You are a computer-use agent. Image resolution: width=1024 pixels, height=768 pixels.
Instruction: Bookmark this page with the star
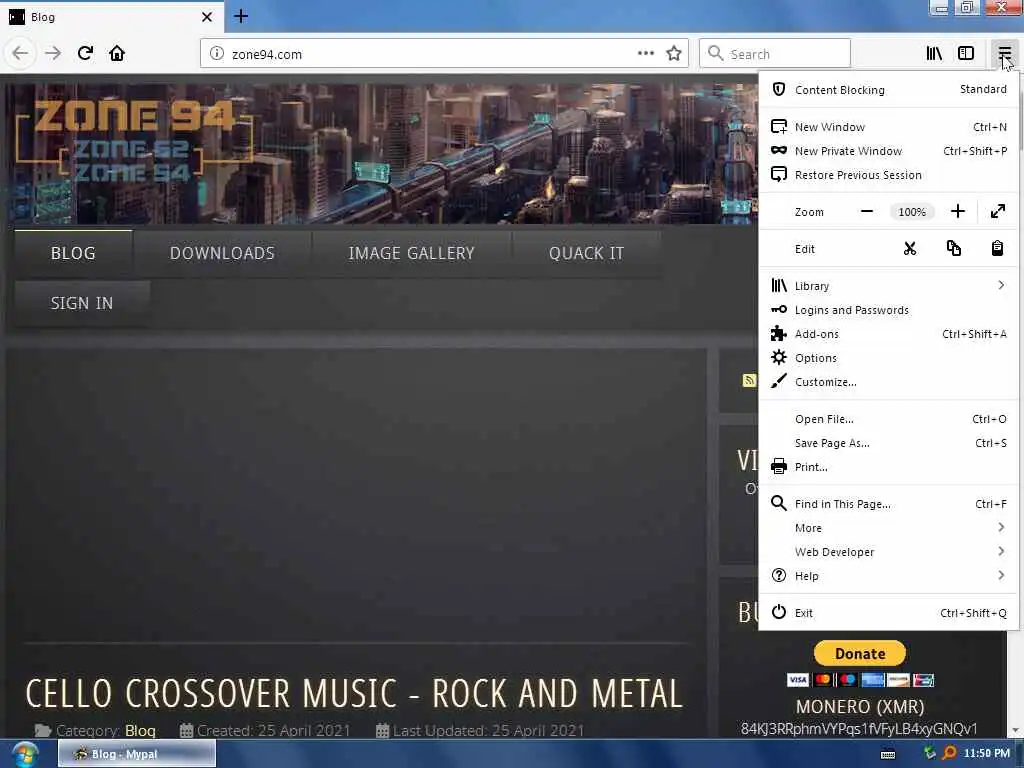674,54
